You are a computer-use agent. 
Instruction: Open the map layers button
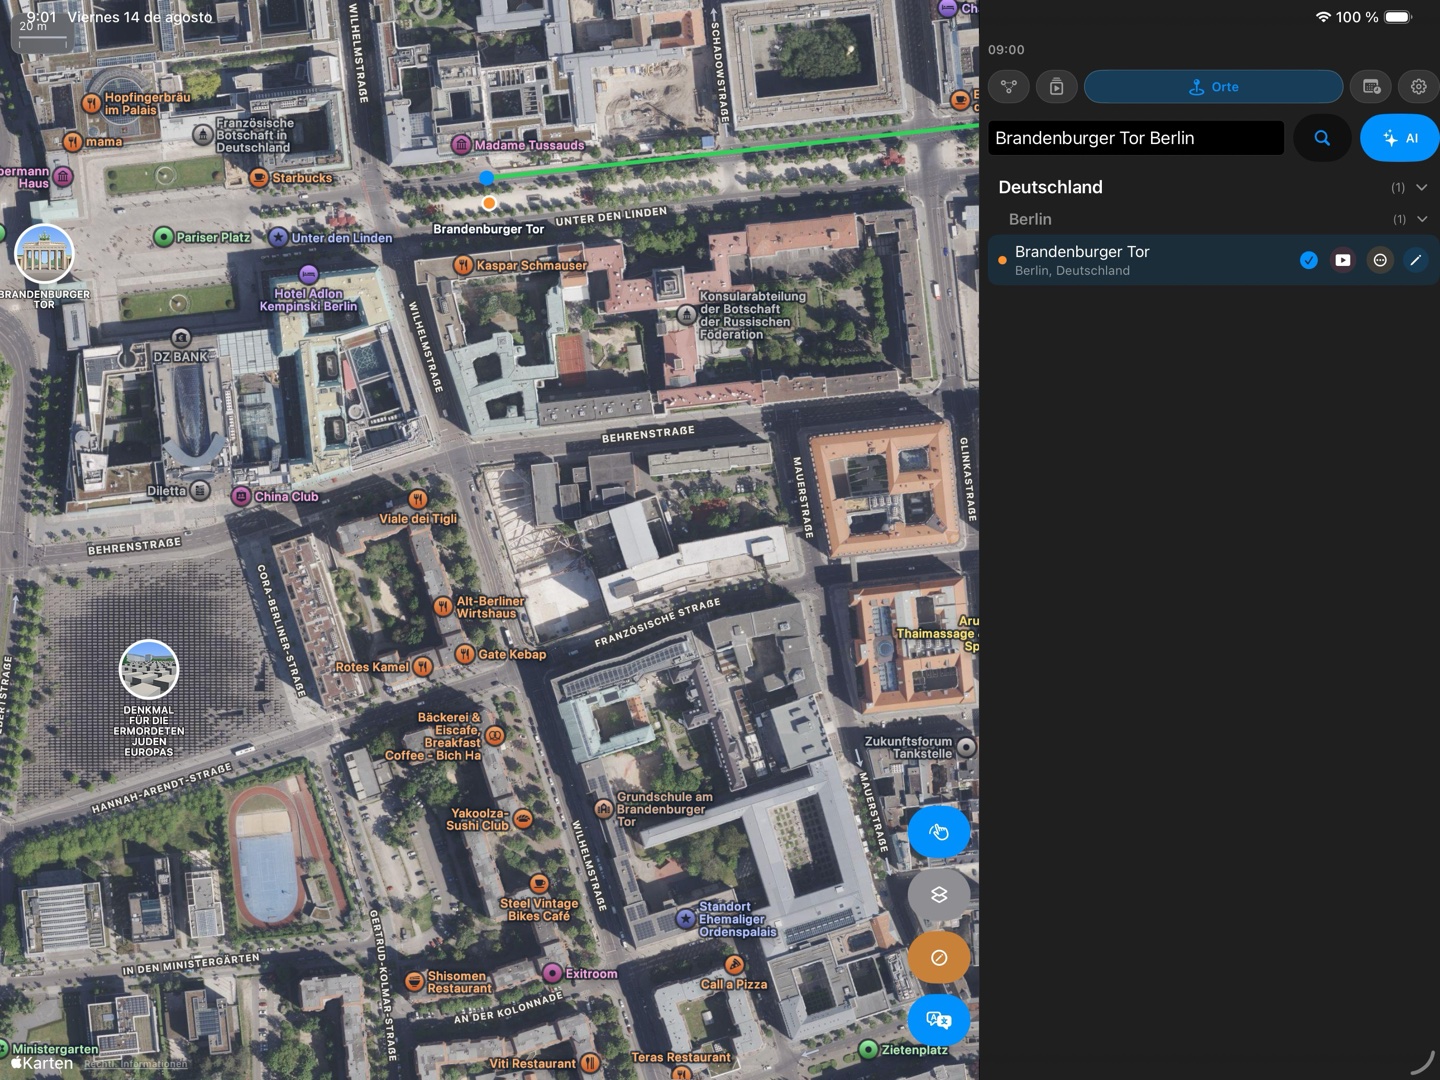pos(938,894)
